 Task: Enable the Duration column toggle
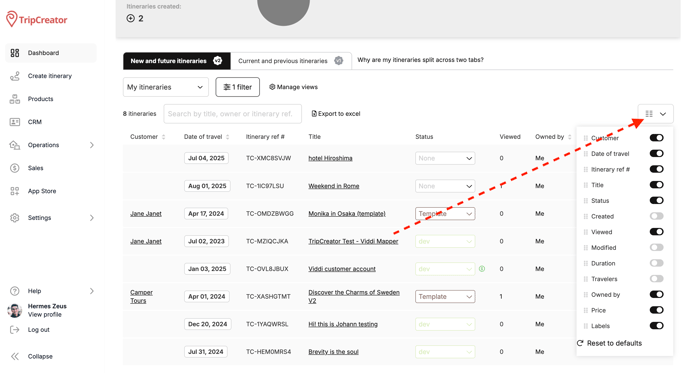coord(656,263)
